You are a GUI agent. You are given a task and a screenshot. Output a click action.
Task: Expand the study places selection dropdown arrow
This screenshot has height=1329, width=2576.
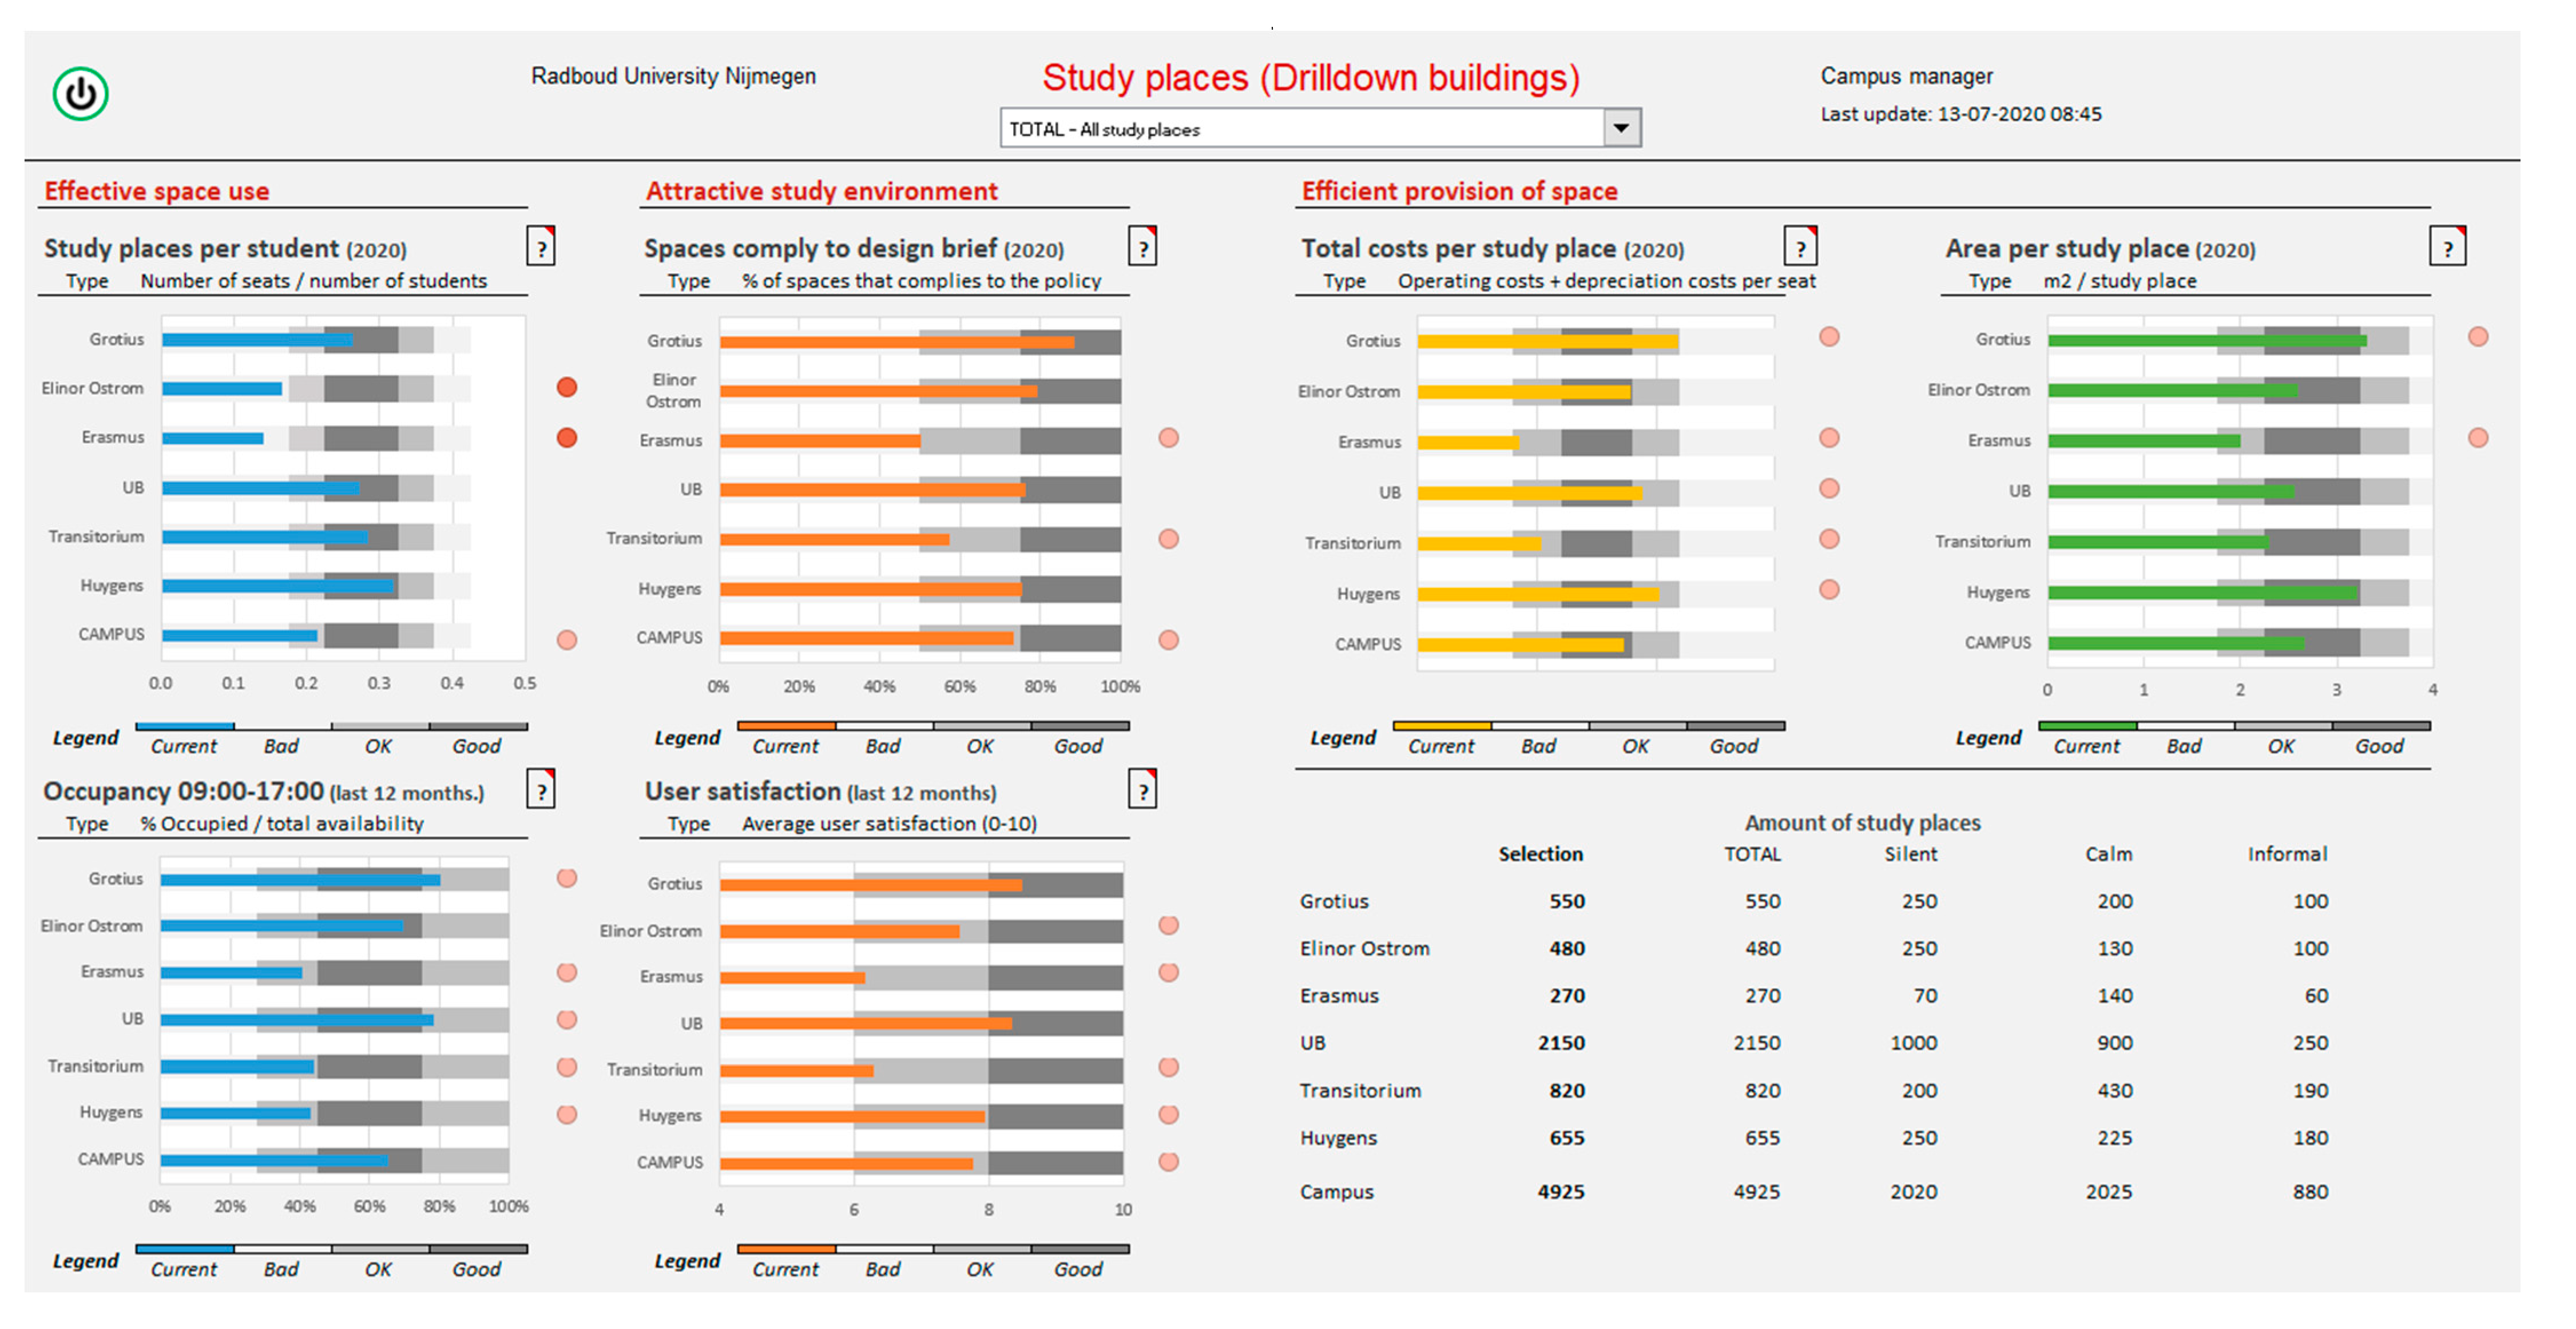[x=1621, y=128]
